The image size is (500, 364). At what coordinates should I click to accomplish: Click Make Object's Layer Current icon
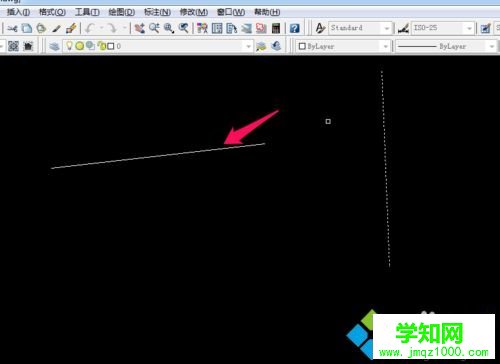click(x=261, y=46)
